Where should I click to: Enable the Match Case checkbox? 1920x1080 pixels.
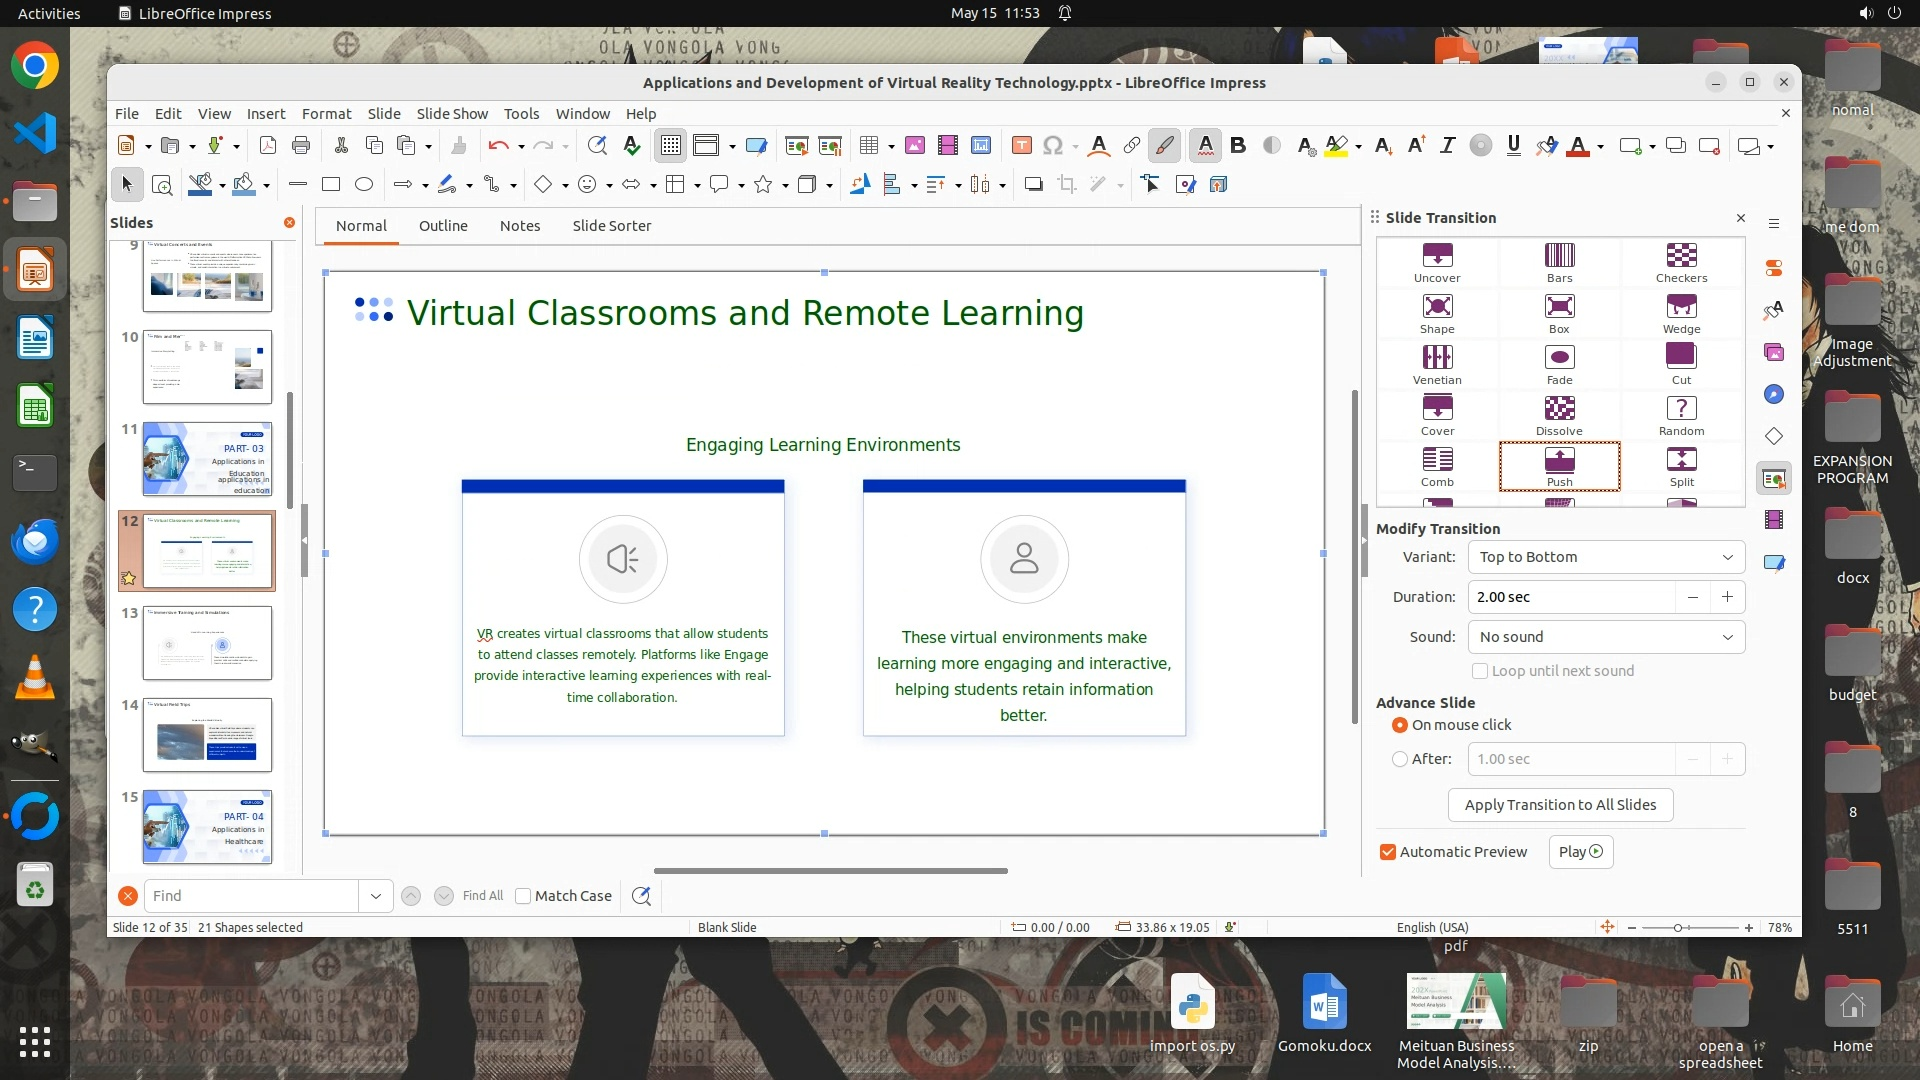pyautogui.click(x=523, y=896)
